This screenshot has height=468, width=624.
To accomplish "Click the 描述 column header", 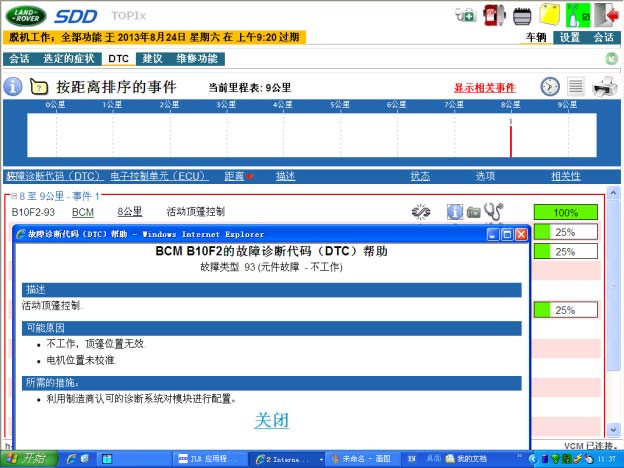I will coord(285,176).
